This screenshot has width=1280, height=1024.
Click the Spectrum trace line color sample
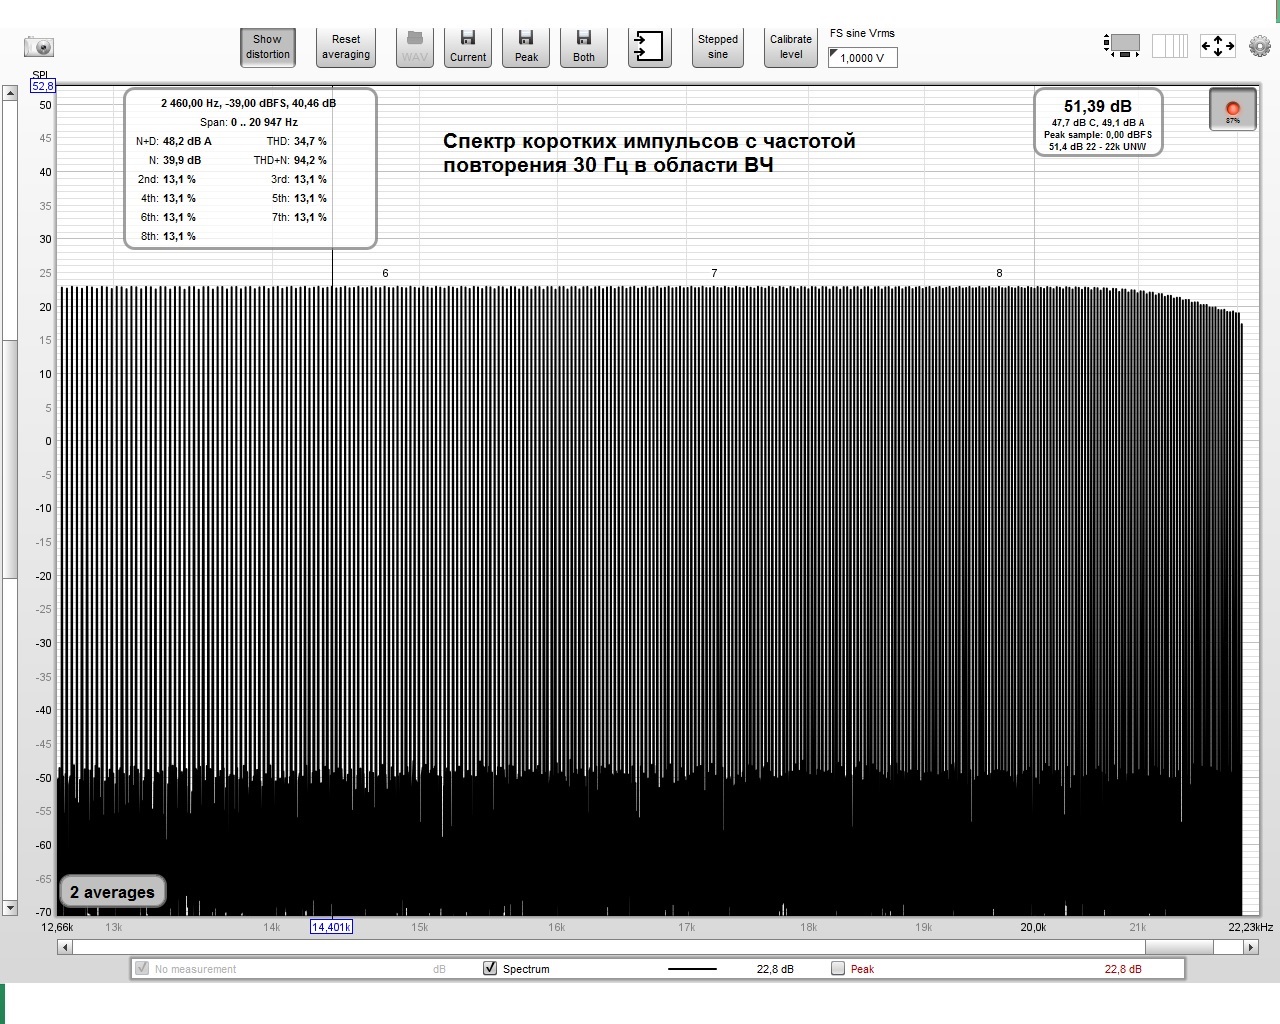692,968
